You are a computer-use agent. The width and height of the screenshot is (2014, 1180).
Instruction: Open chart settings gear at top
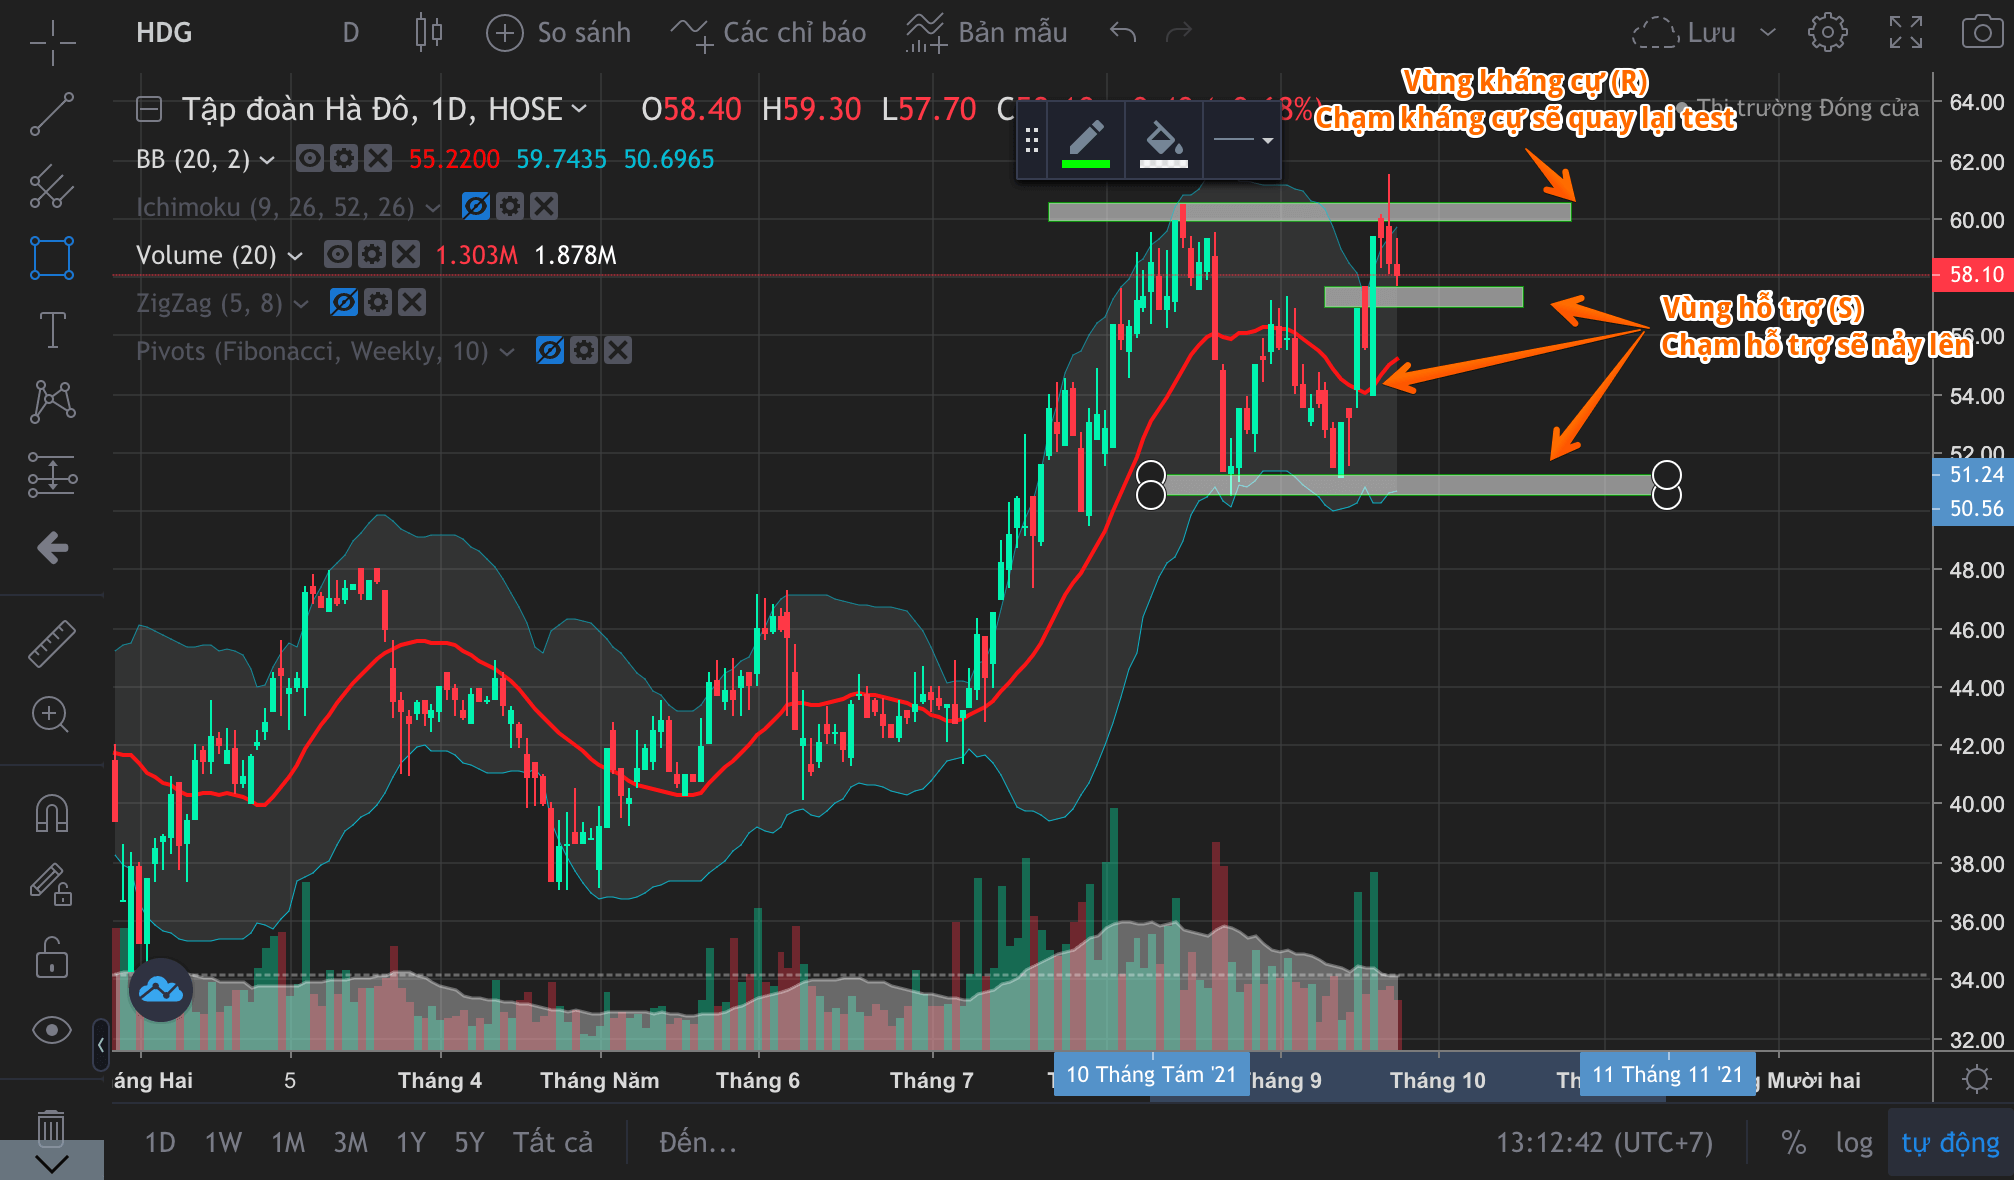point(1827,33)
